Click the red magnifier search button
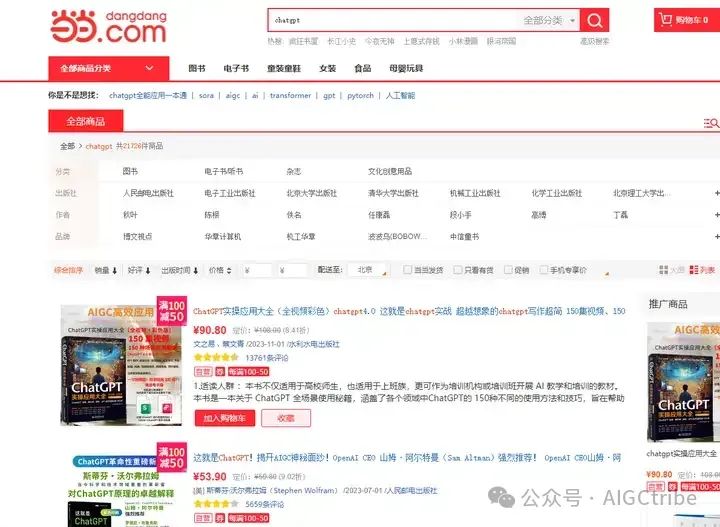The width and height of the screenshot is (720, 527). pyautogui.click(x=594, y=20)
